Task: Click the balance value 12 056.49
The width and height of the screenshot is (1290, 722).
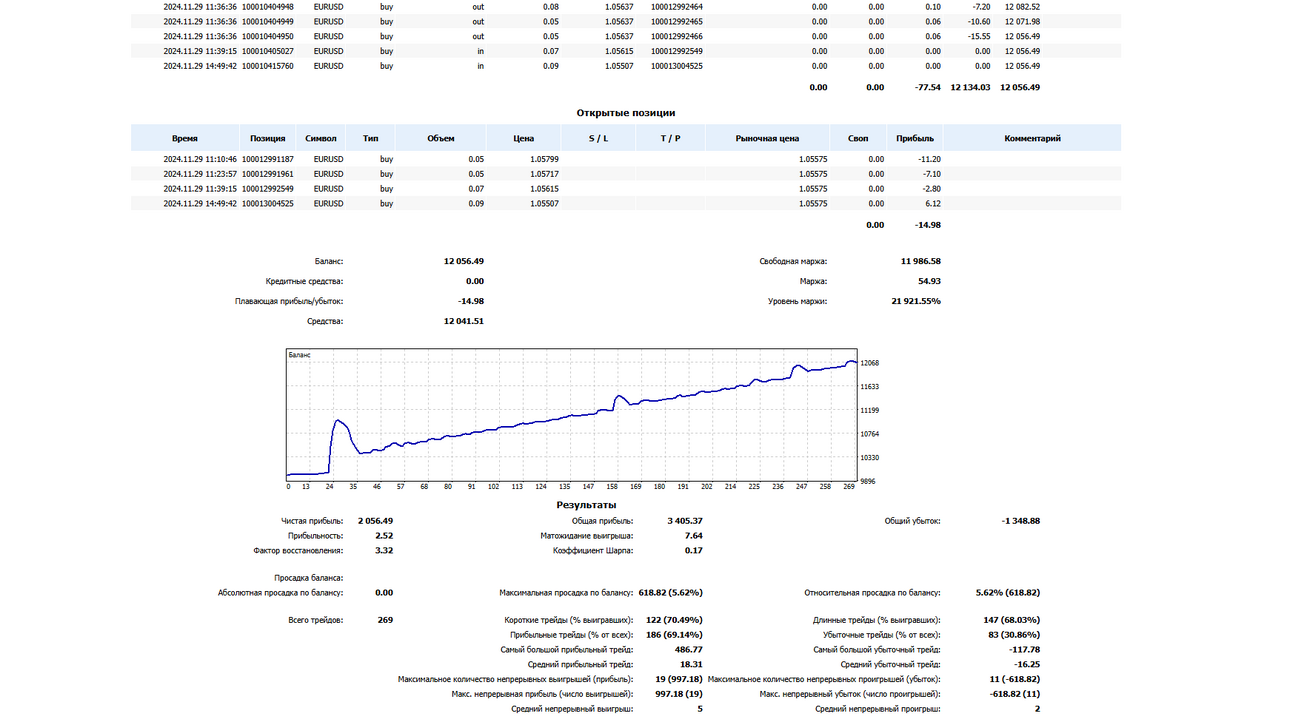Action: pos(464,261)
